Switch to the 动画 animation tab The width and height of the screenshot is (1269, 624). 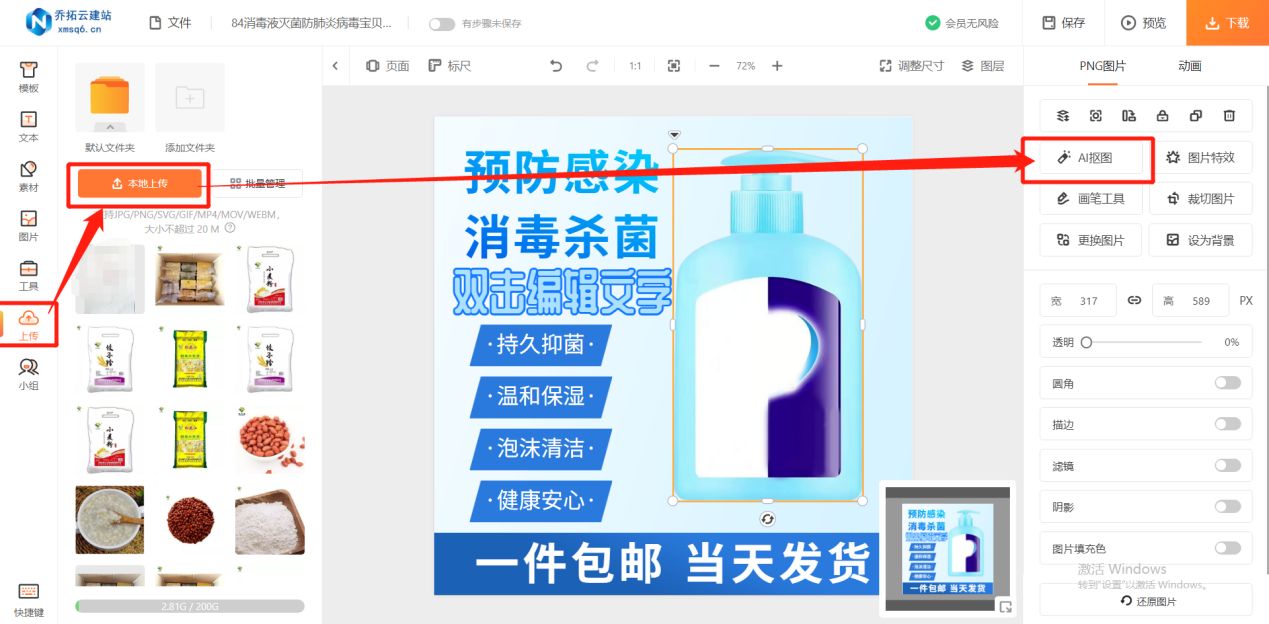[x=1189, y=67]
